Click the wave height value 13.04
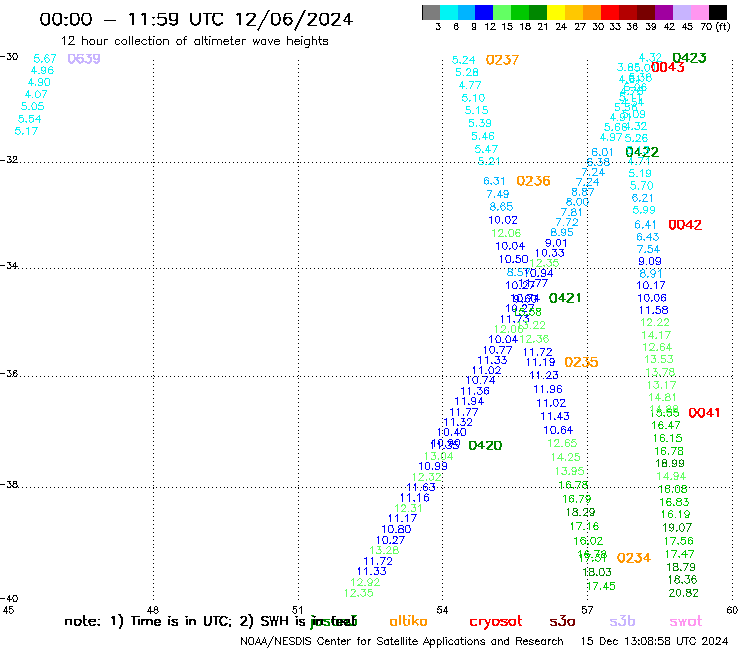This screenshot has width=740, height=650. click(x=438, y=456)
